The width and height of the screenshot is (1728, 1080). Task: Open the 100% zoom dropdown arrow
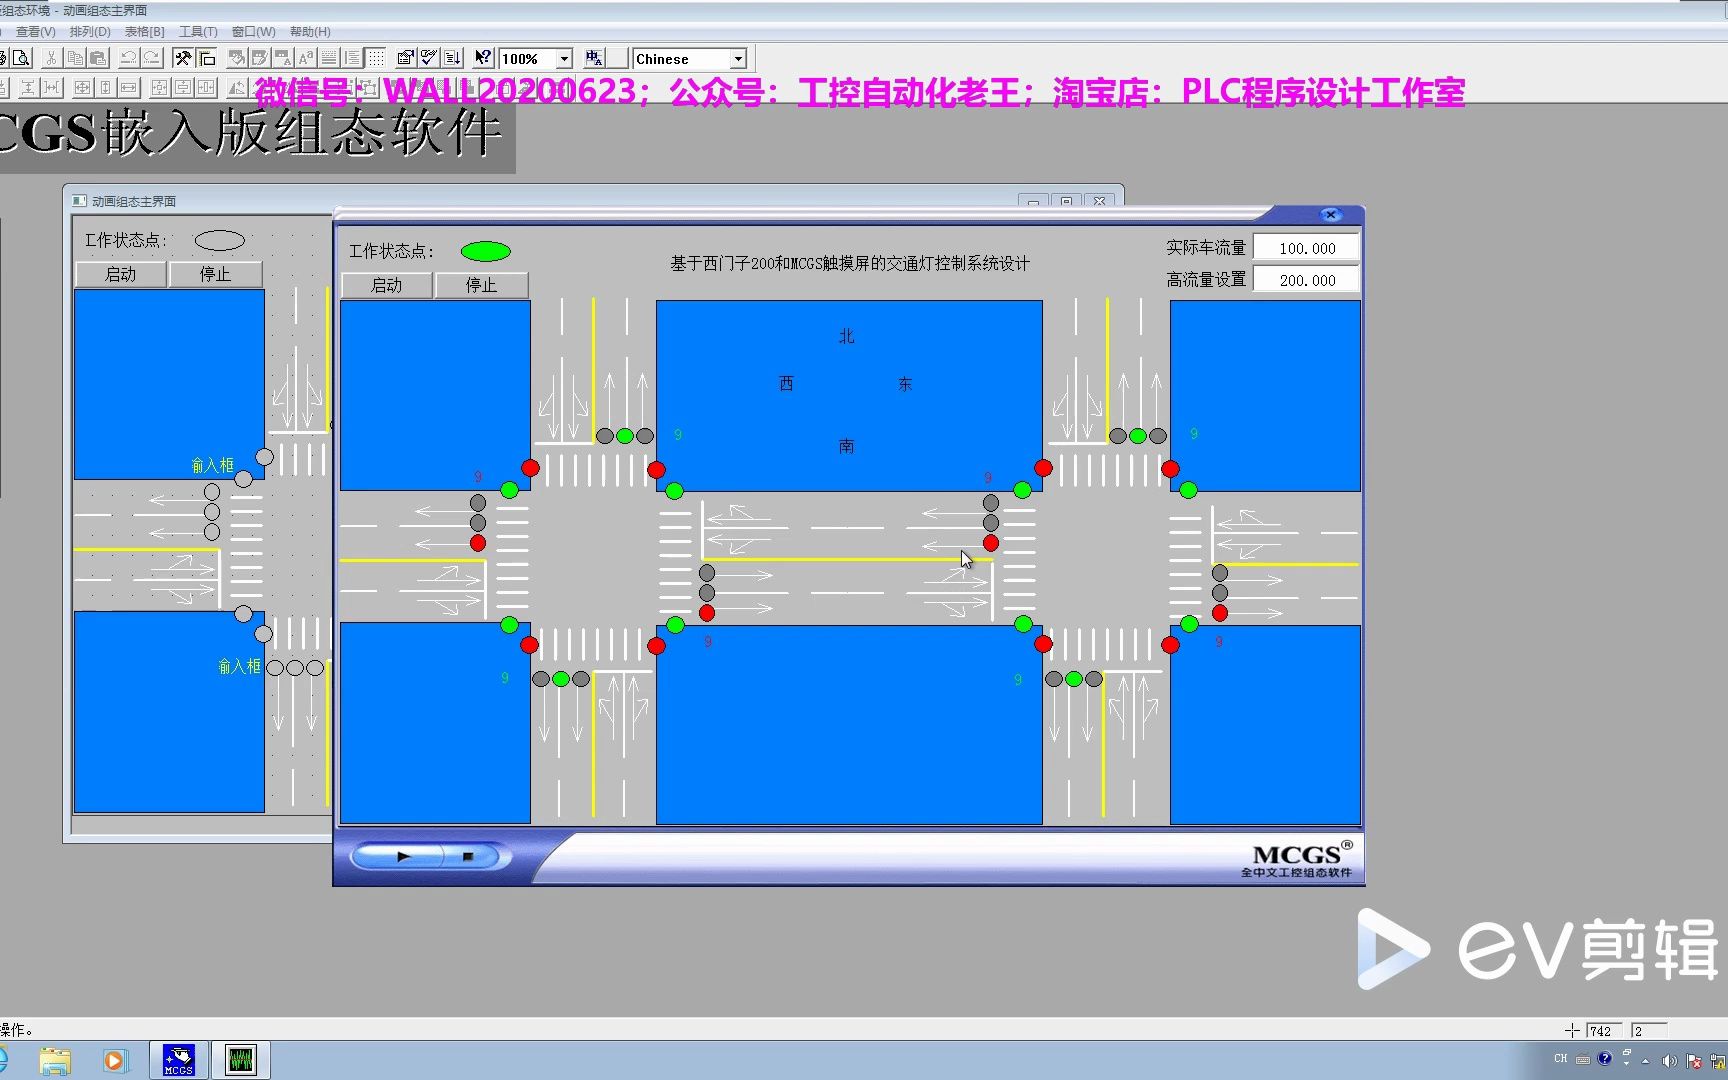click(564, 59)
